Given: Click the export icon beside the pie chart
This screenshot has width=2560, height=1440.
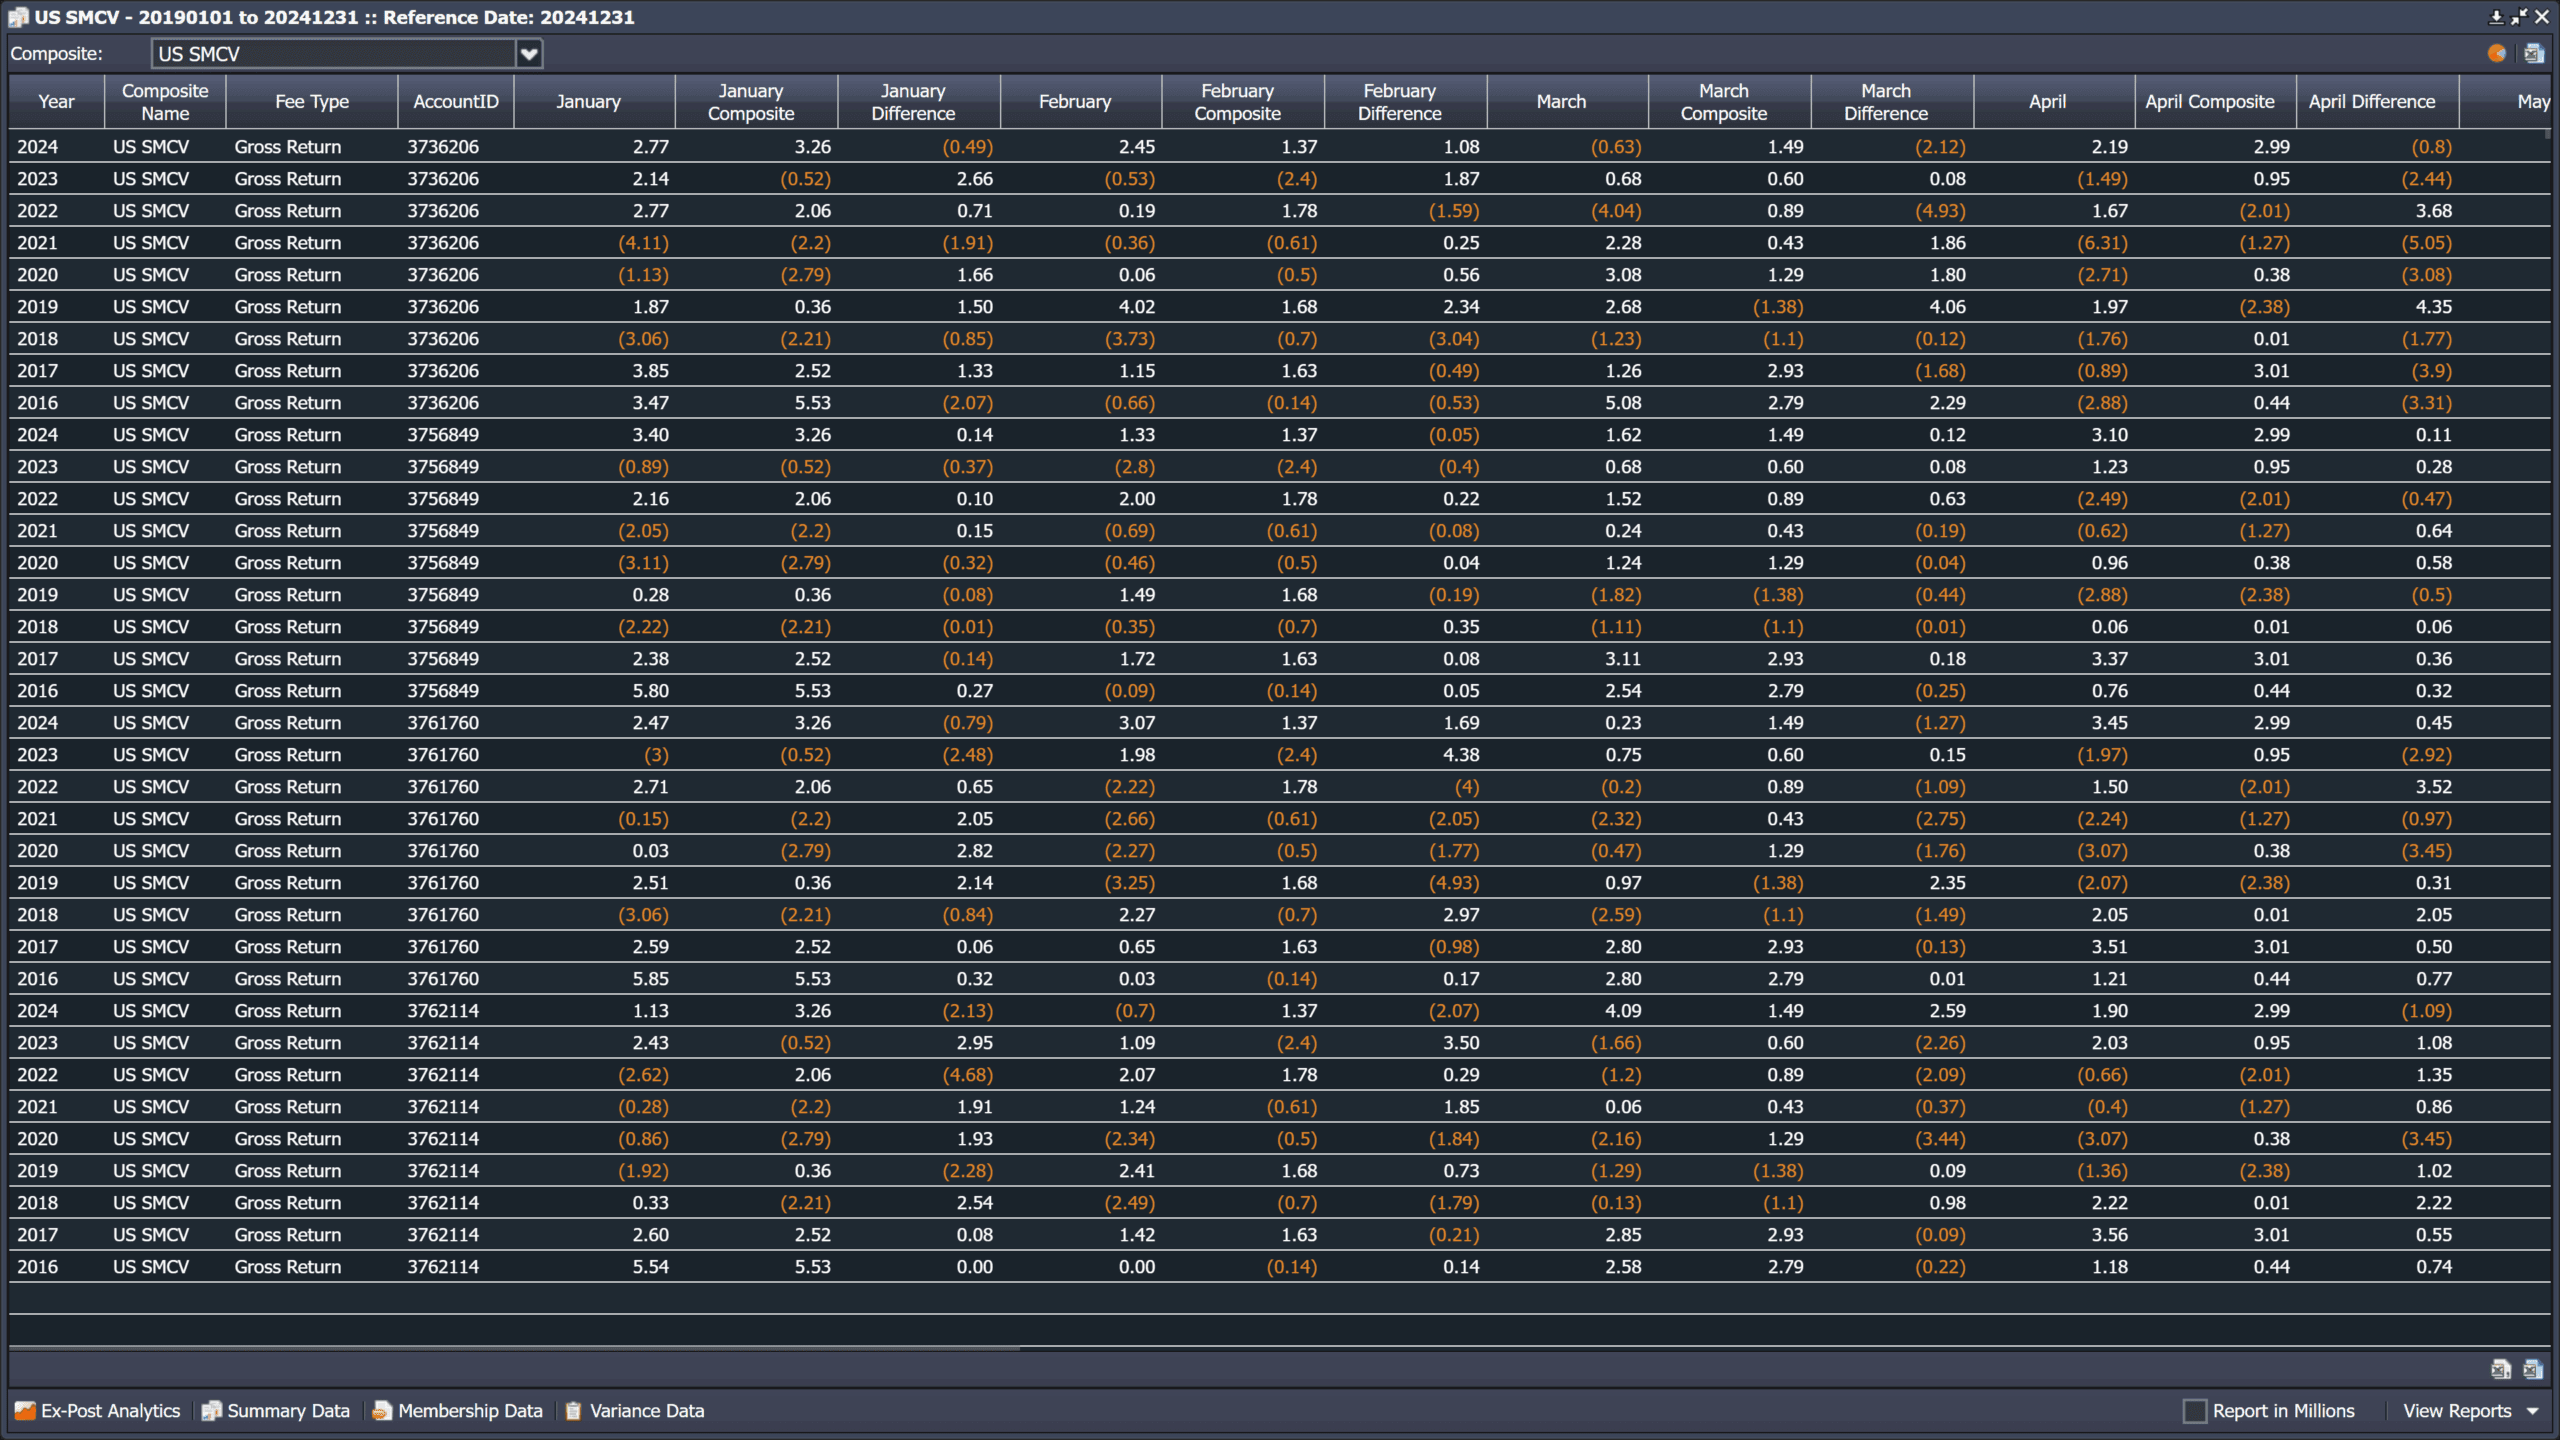Looking at the screenshot, I should (2533, 54).
